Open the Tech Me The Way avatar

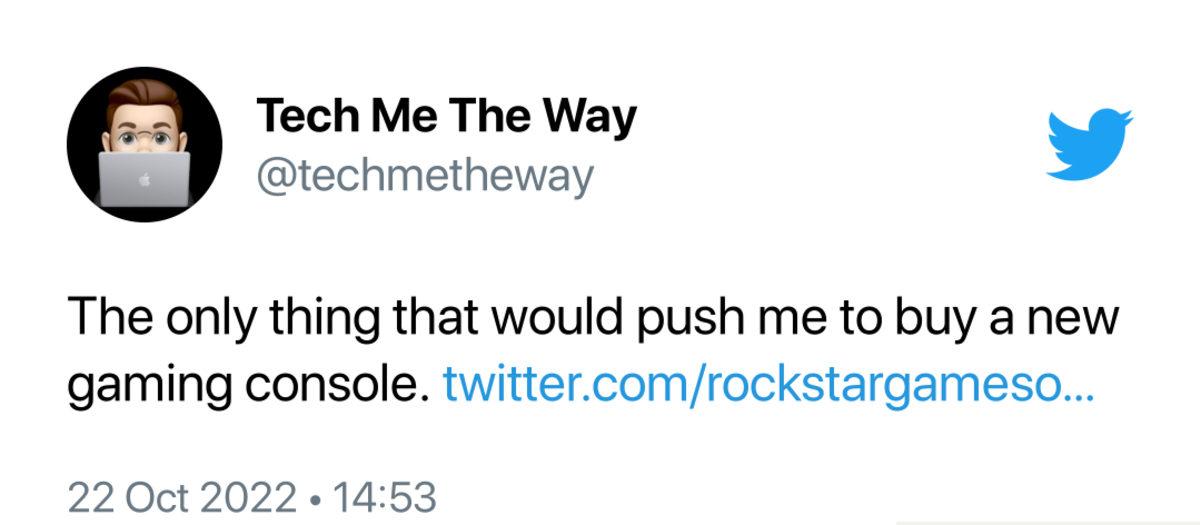(x=144, y=146)
